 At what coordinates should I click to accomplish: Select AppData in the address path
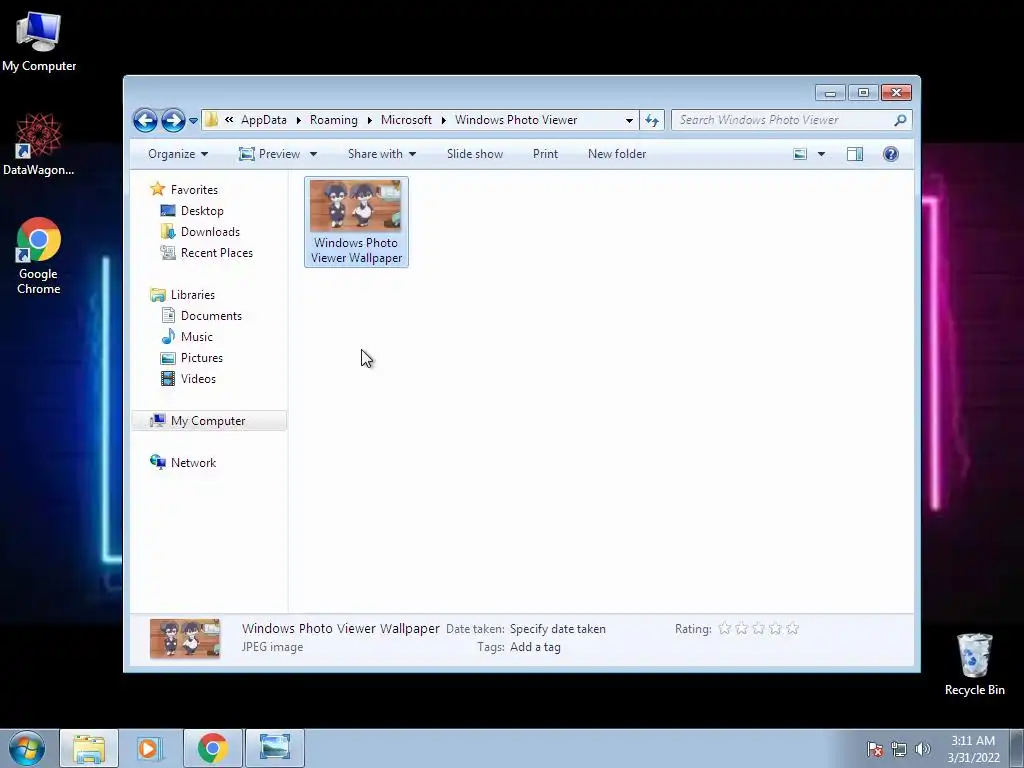264,120
